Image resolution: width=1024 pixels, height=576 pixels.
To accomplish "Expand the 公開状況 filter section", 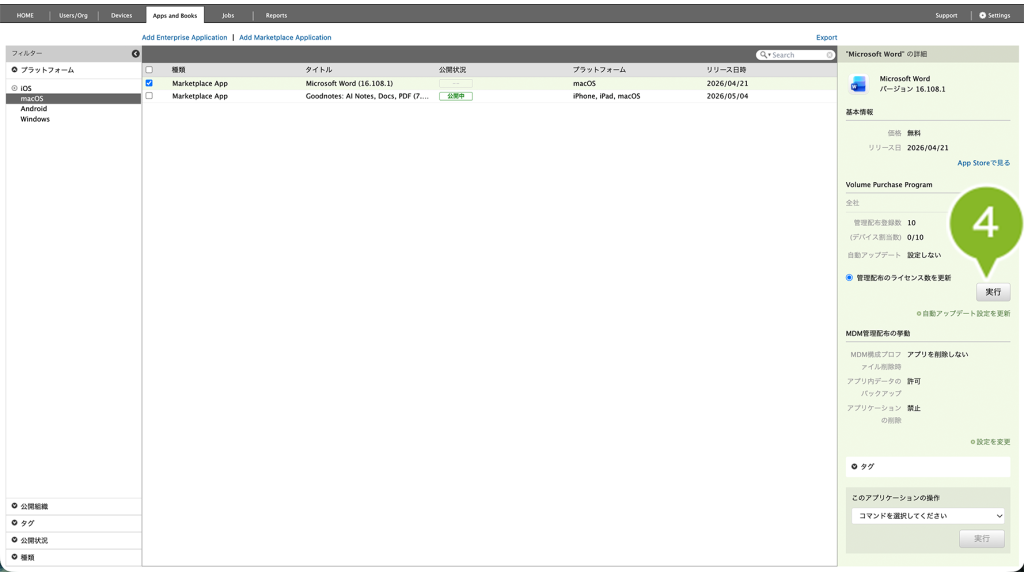I will click(14, 540).
